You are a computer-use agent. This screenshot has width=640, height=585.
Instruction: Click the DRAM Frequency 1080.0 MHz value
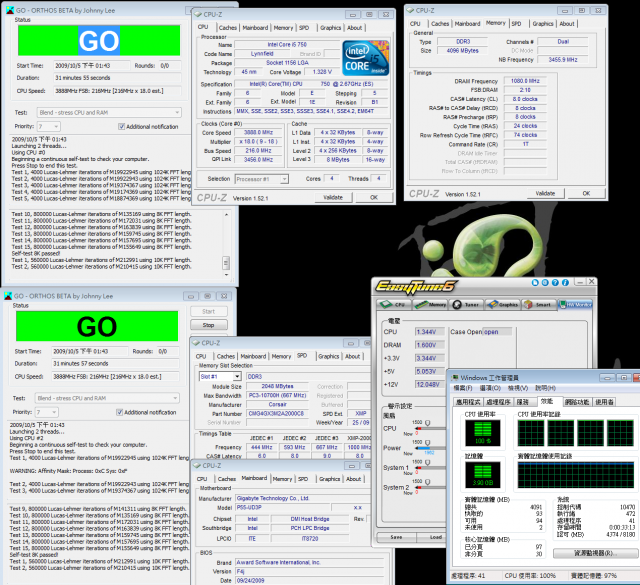tap(525, 81)
